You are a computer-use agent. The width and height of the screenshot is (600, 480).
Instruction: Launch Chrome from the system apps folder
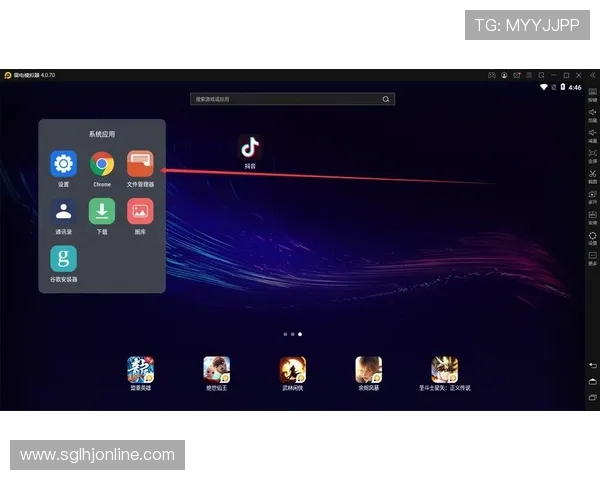[102, 164]
